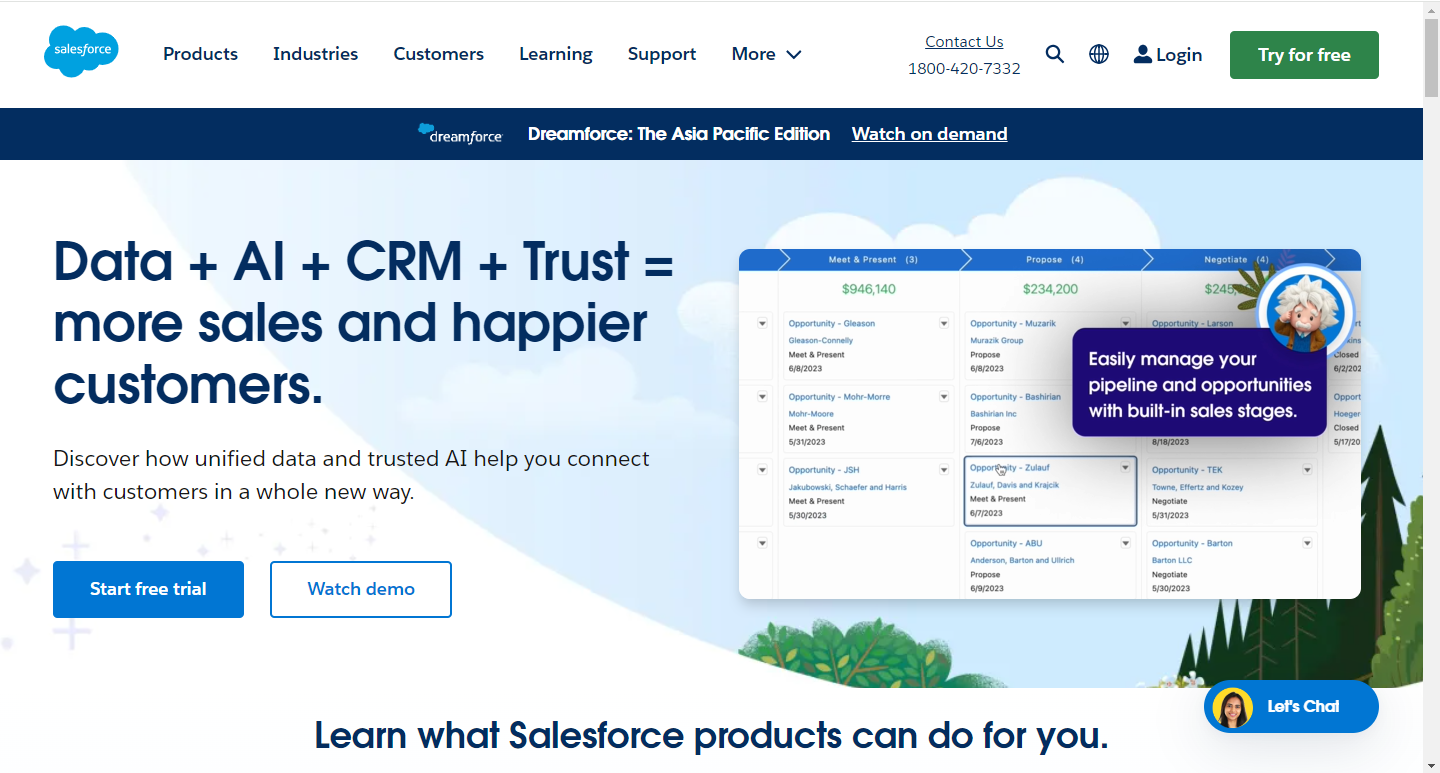This screenshot has height=773, width=1440.
Task: Click the Mohr-Moore account name
Action: [x=811, y=413]
